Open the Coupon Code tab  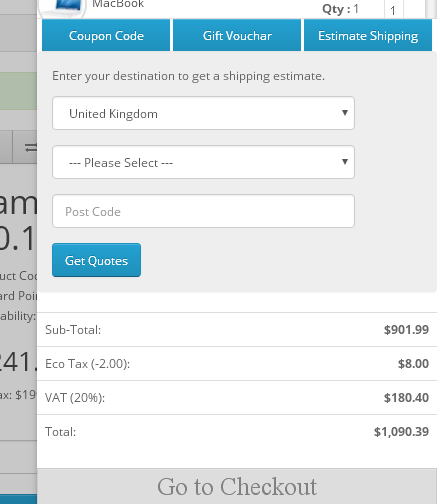pos(106,35)
